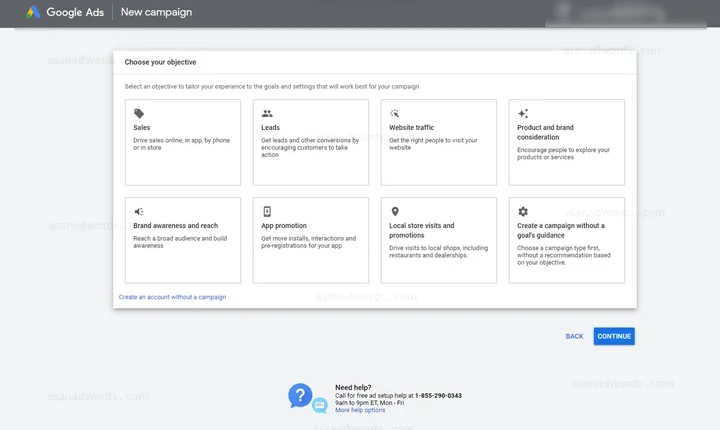Click the Google Ads title text
This screenshot has width=720, height=430.
pos(75,12)
